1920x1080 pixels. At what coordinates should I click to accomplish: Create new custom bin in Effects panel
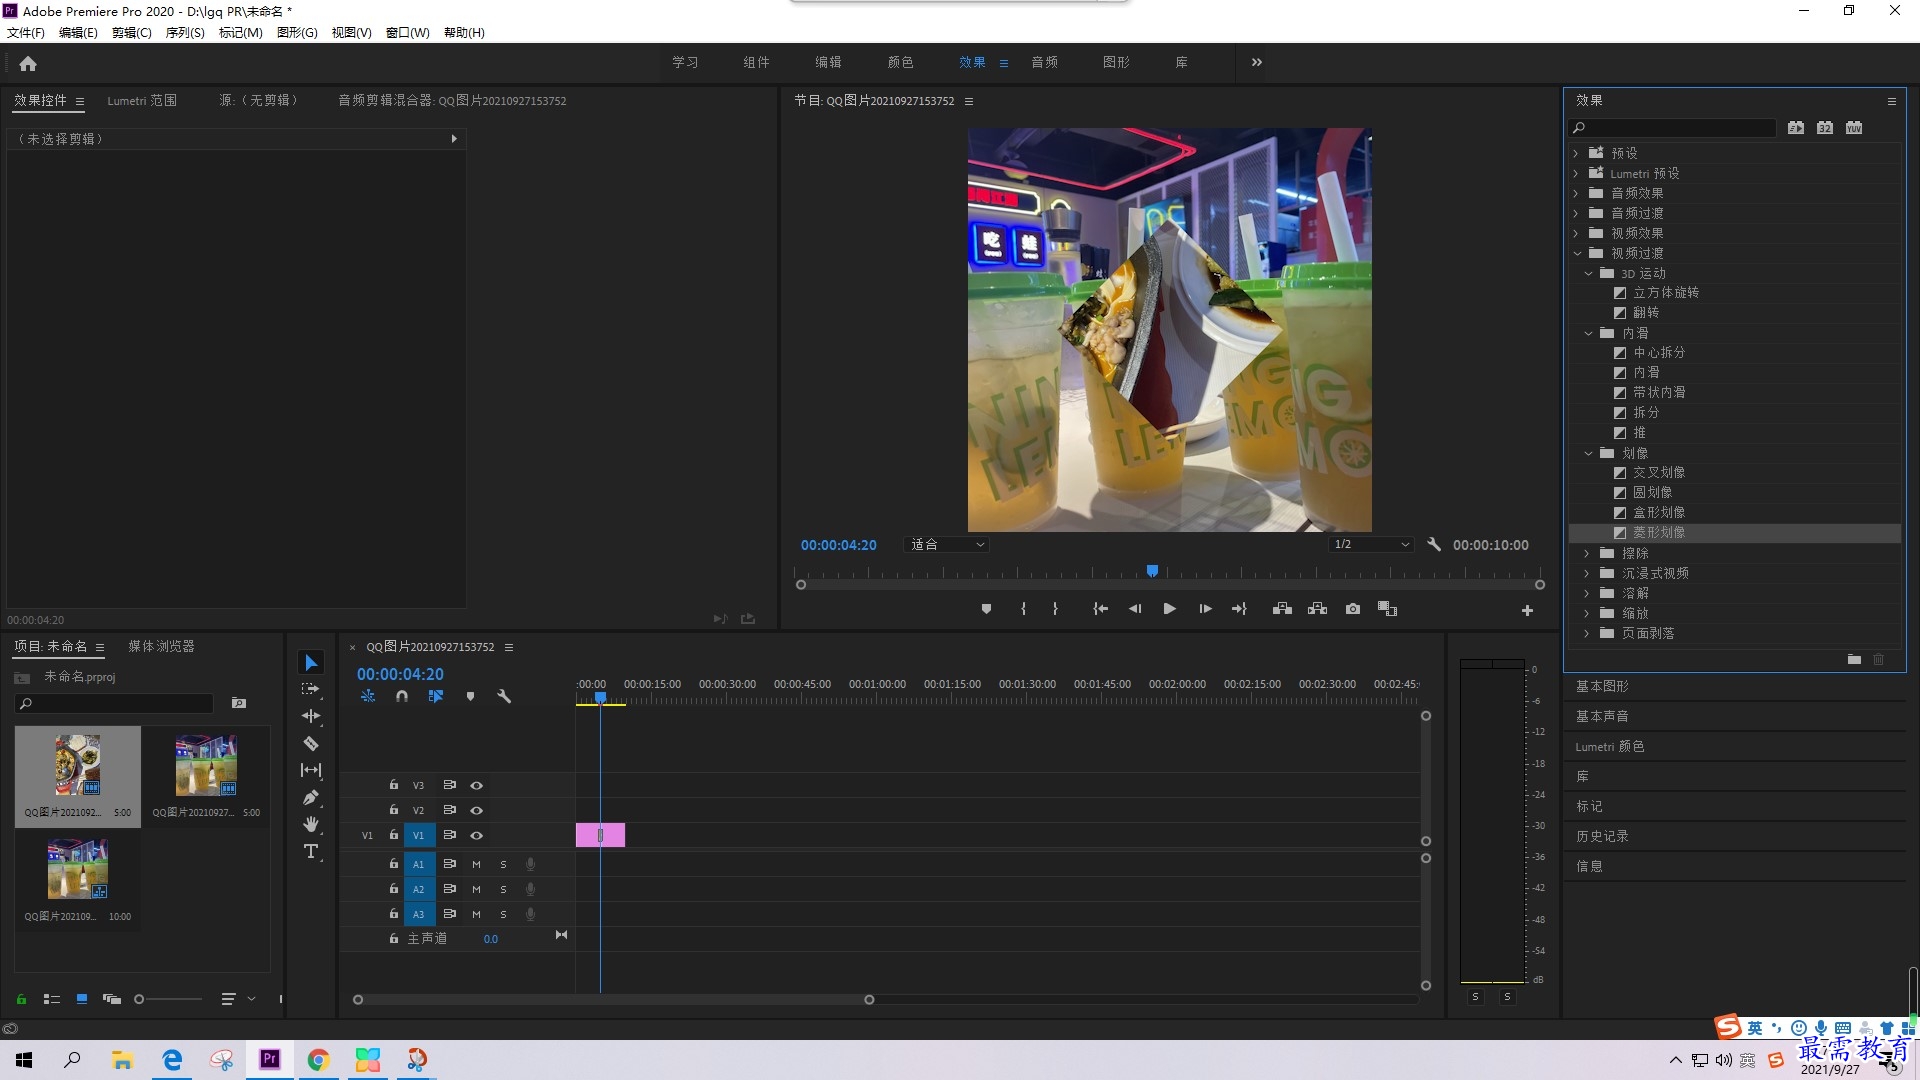pyautogui.click(x=1854, y=659)
